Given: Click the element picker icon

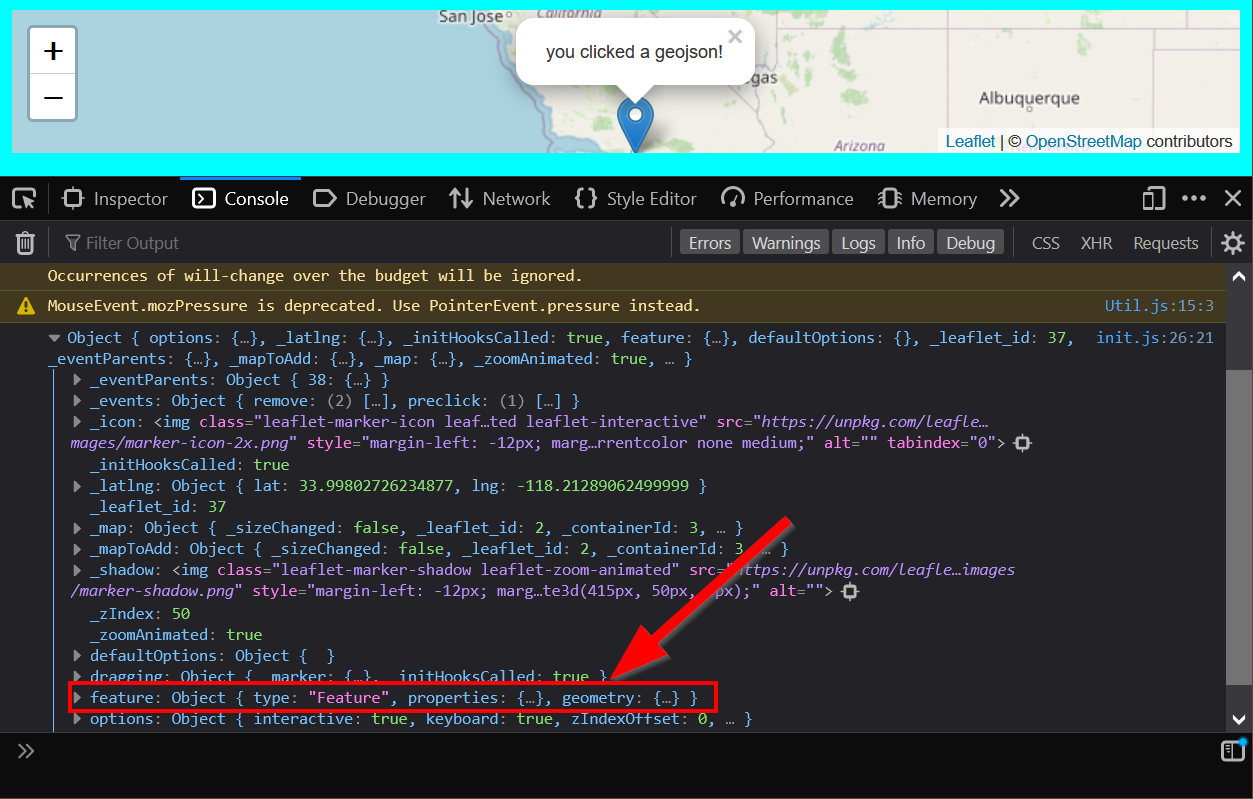Looking at the screenshot, I should point(24,199).
